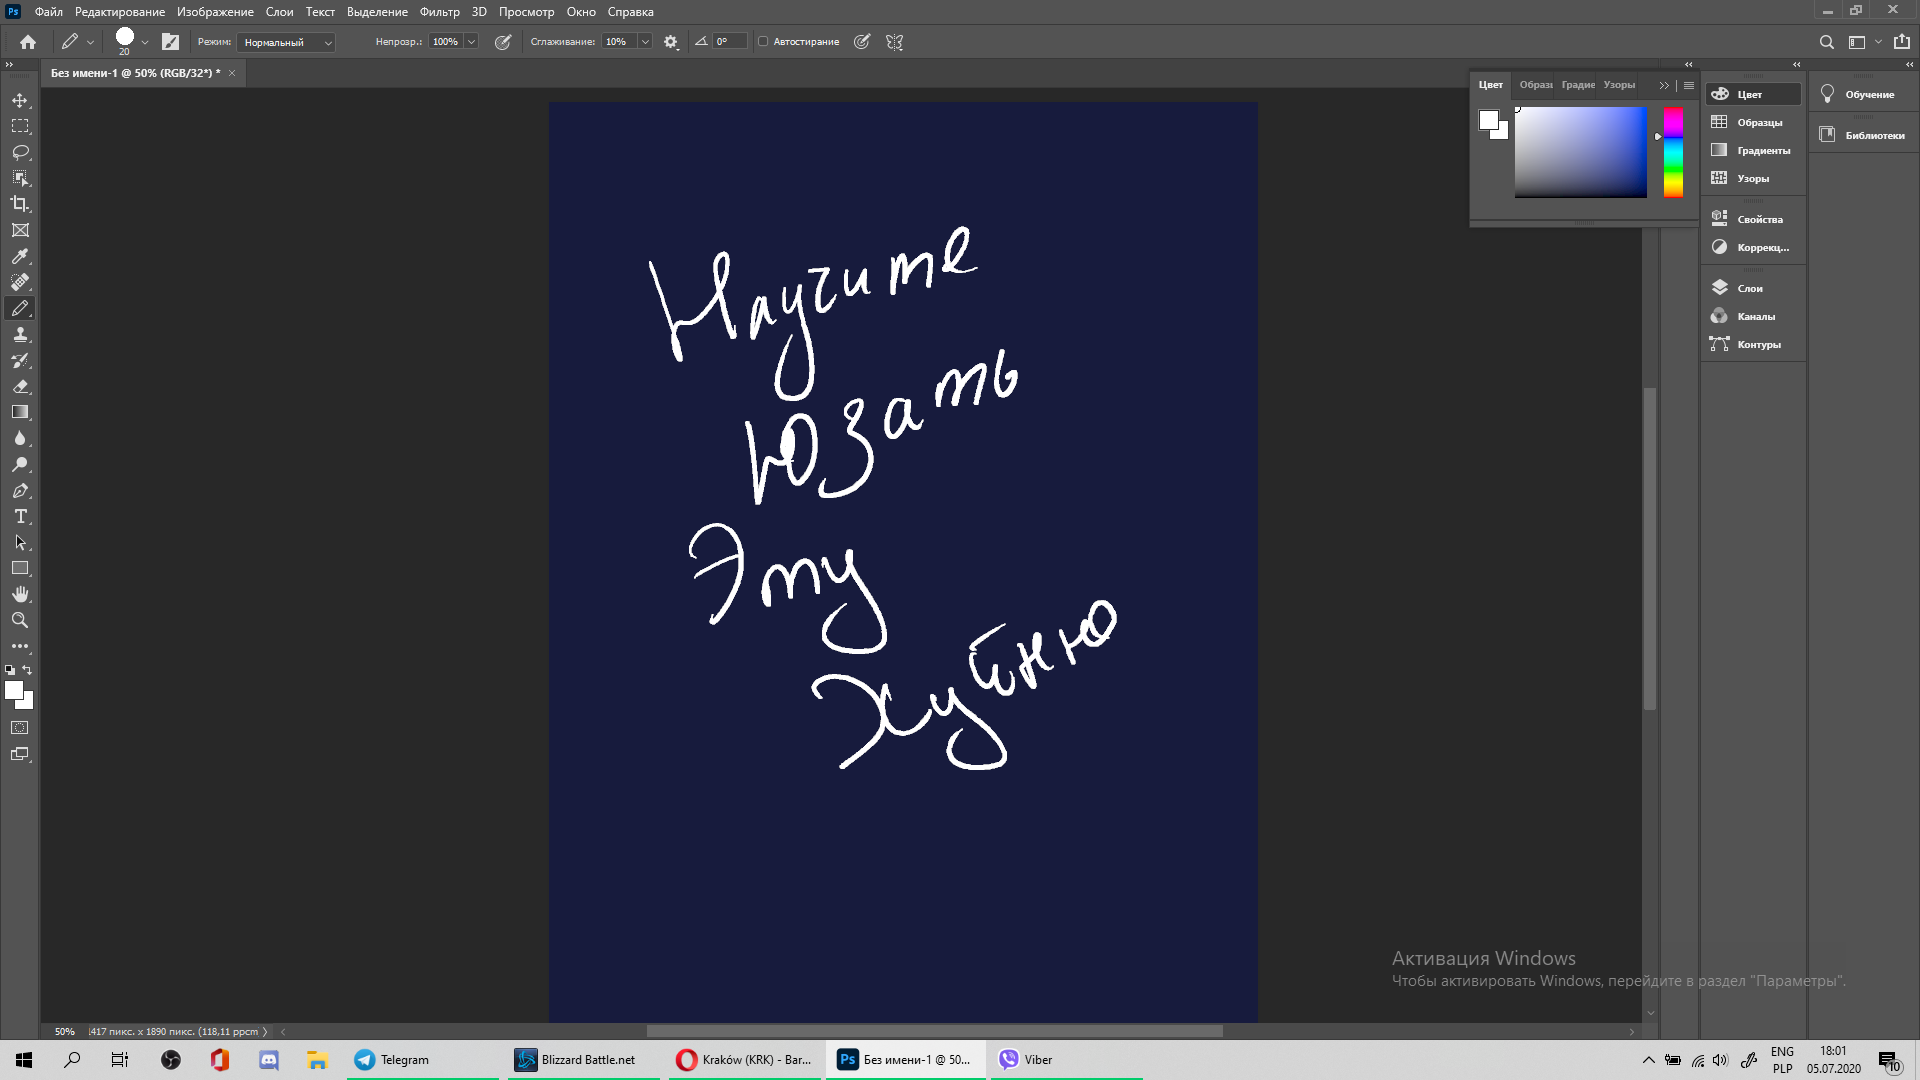Select the Crop tool
Viewport: 1920px width, 1080px height.
coord(20,204)
